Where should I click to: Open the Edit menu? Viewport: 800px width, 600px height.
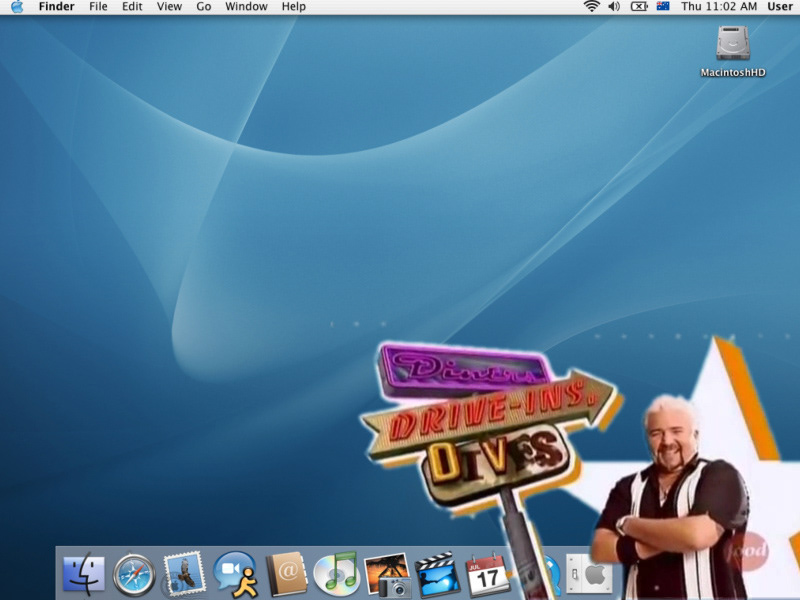coord(132,7)
